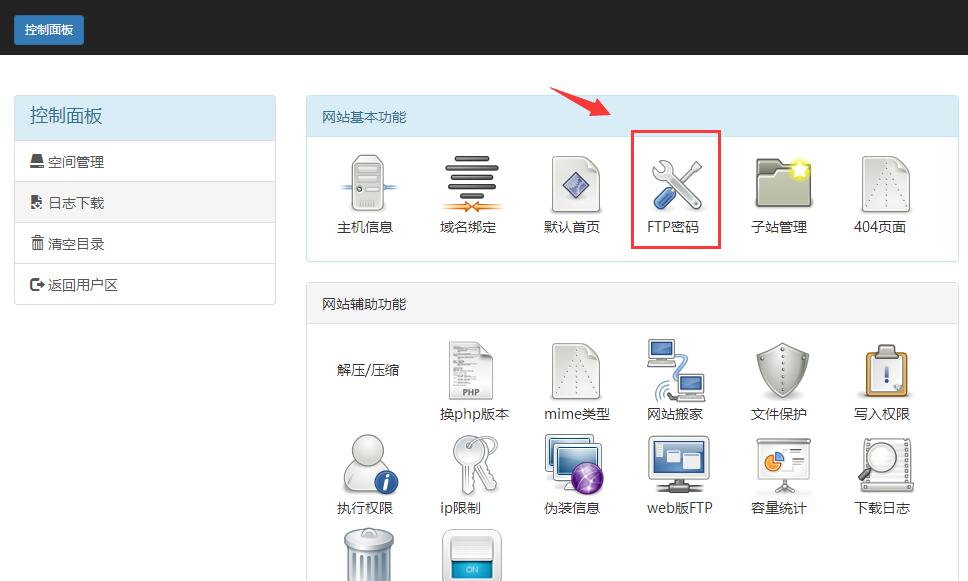This screenshot has width=968, height=581.
Task: Select 日志下载 in the sidebar
Action: [145, 203]
